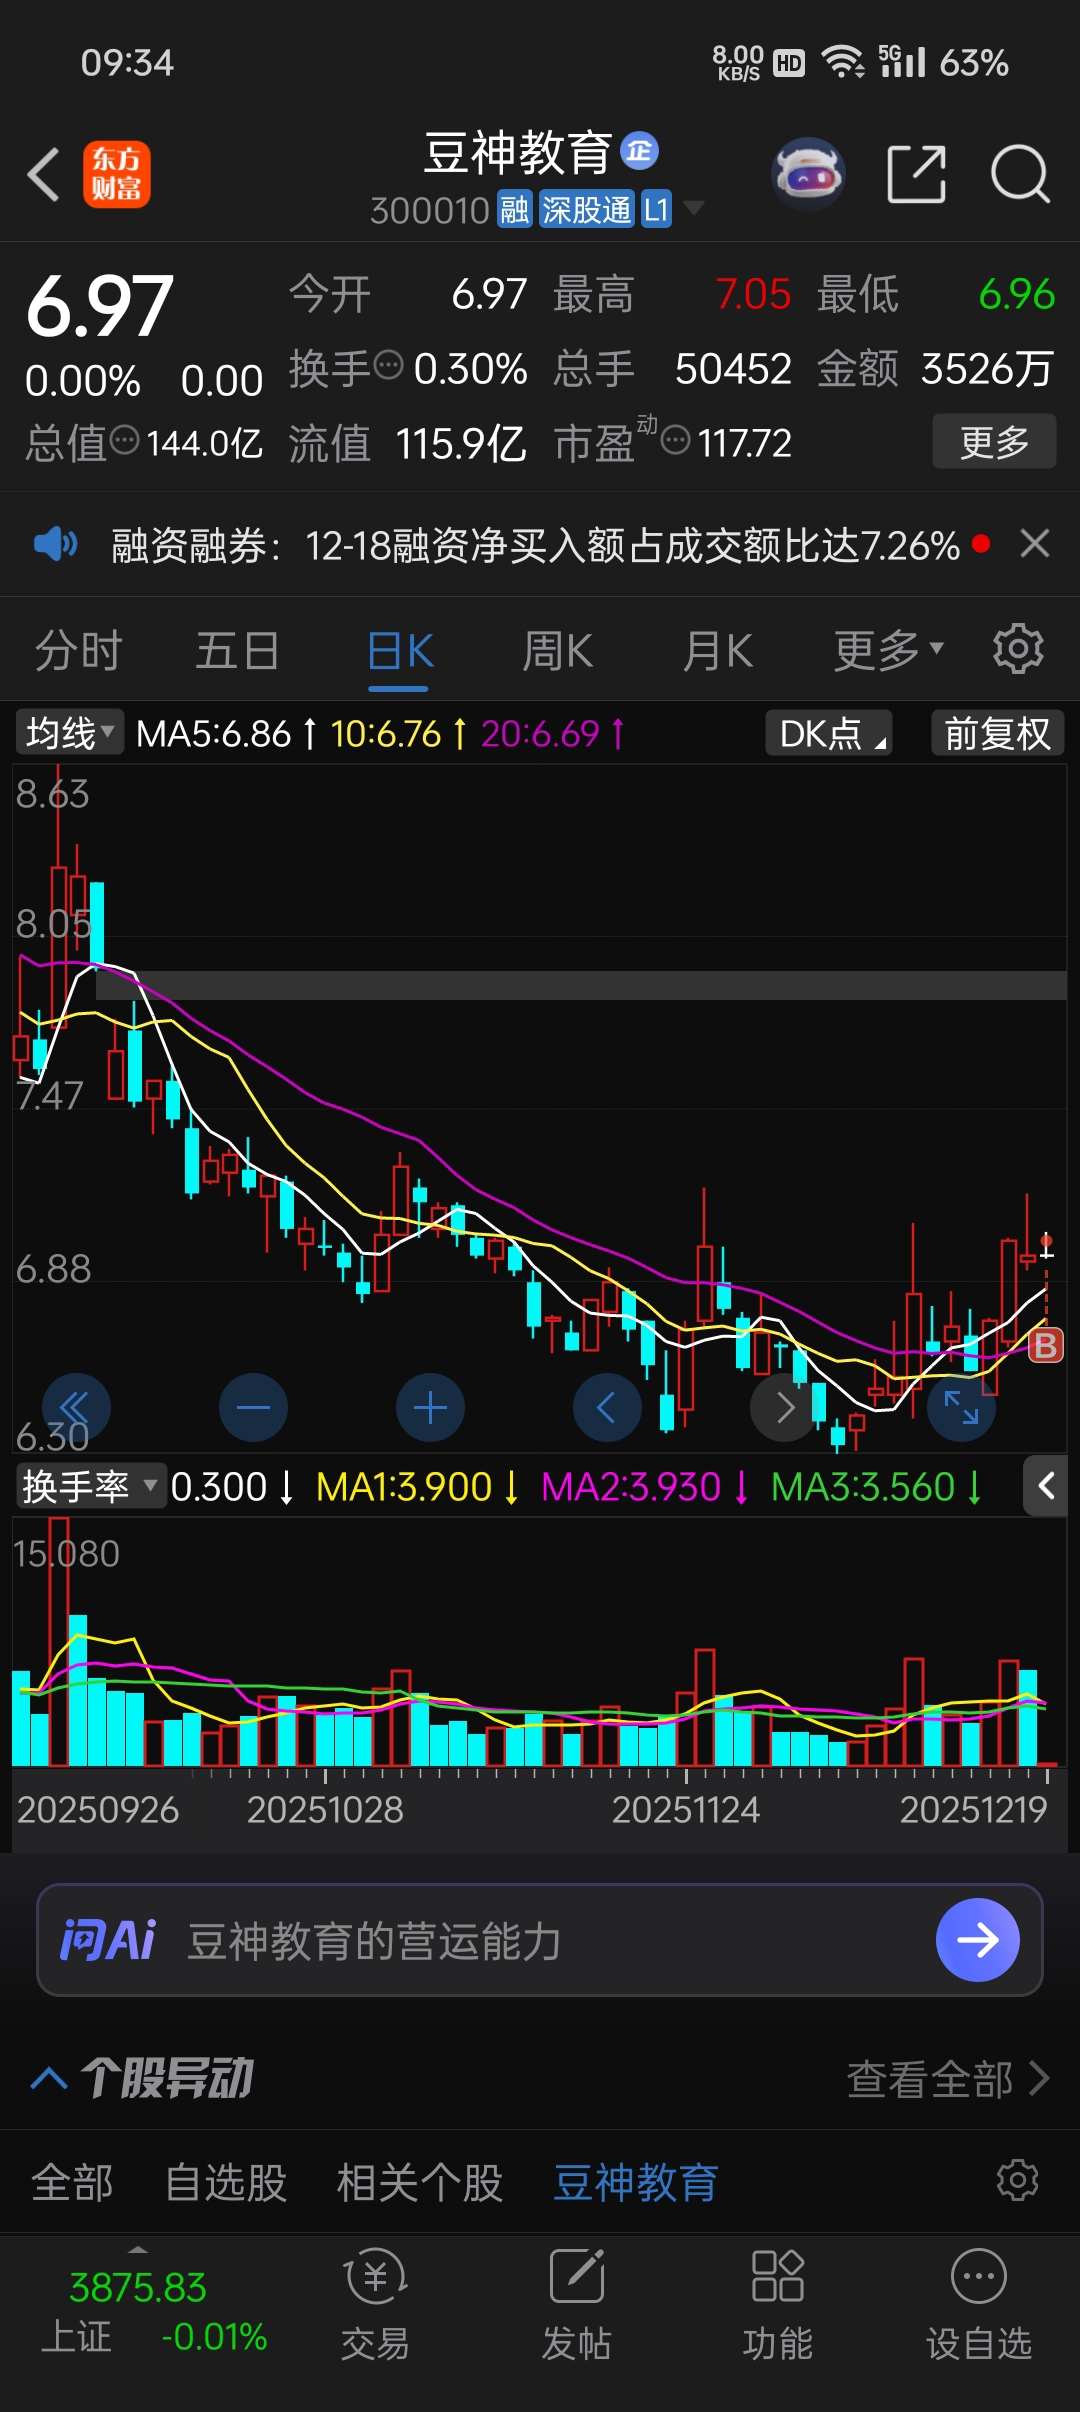This screenshot has width=1080, height=2412.
Task: Expand stock code dropdown triangle
Action: click(x=693, y=208)
